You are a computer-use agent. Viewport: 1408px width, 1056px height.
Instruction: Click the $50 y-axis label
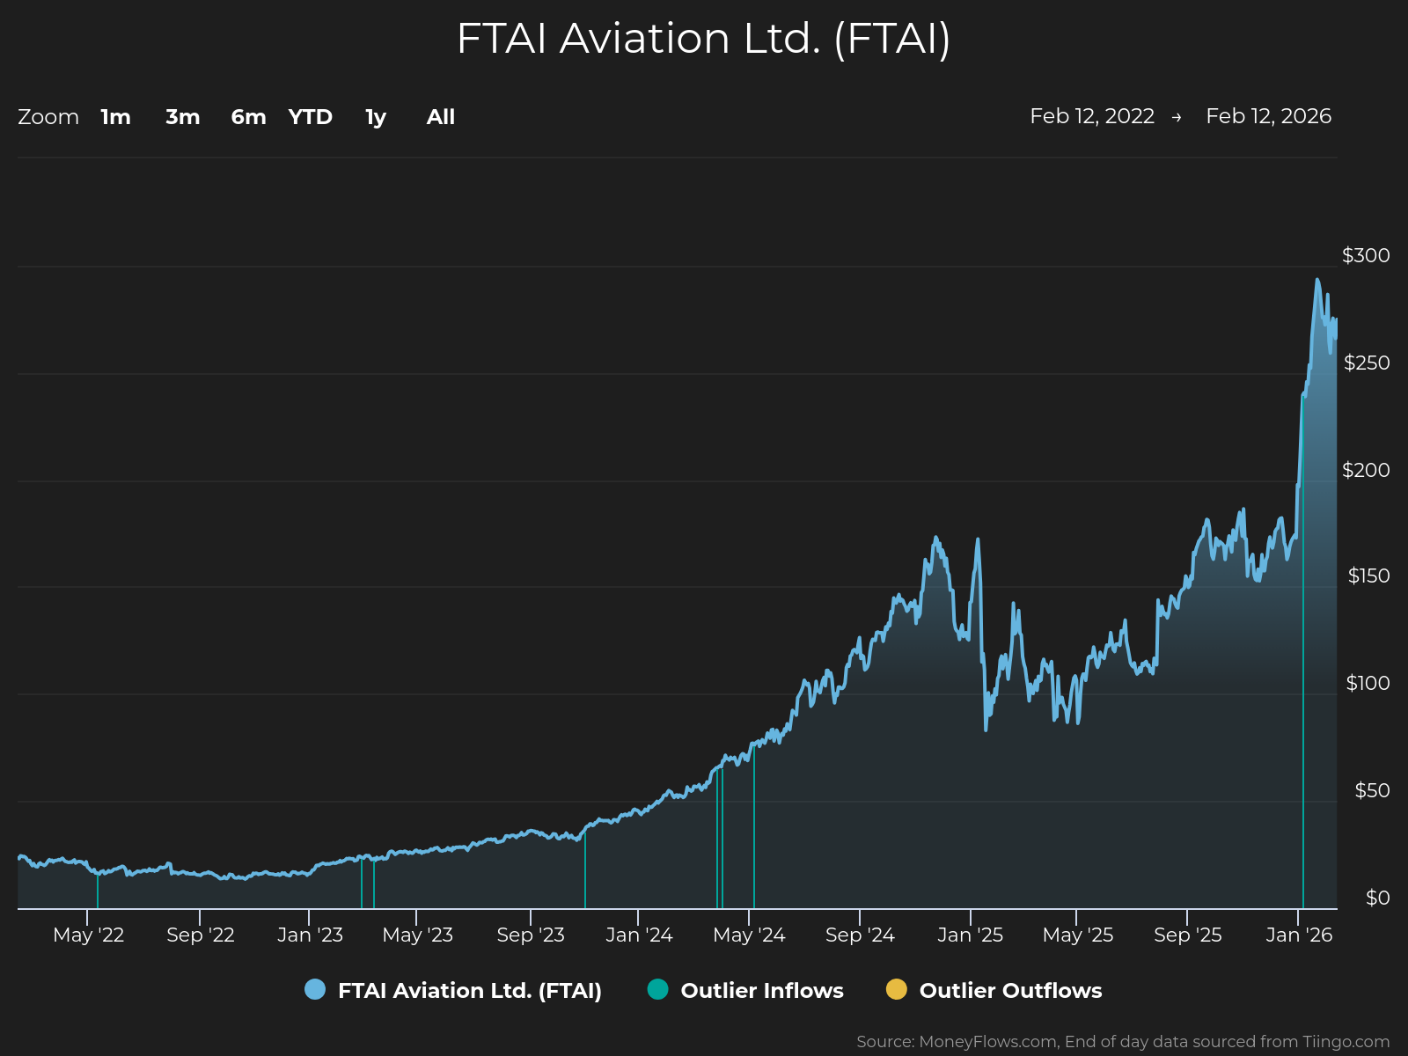tap(1372, 790)
